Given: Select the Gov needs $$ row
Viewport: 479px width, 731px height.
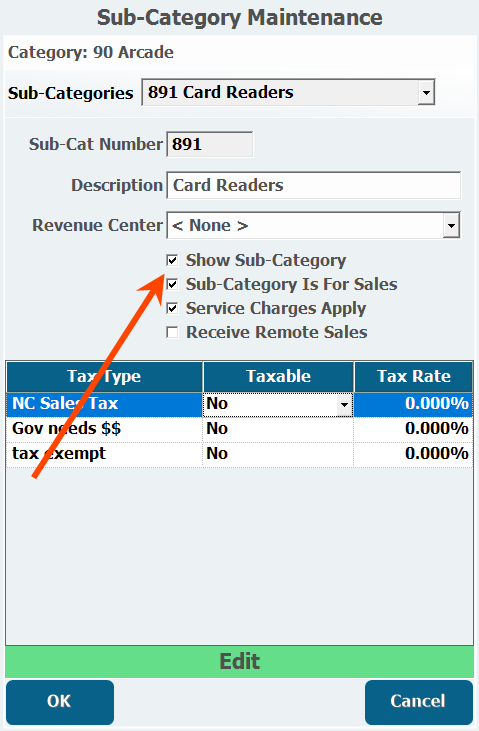Looking at the screenshot, I should coord(239,428).
